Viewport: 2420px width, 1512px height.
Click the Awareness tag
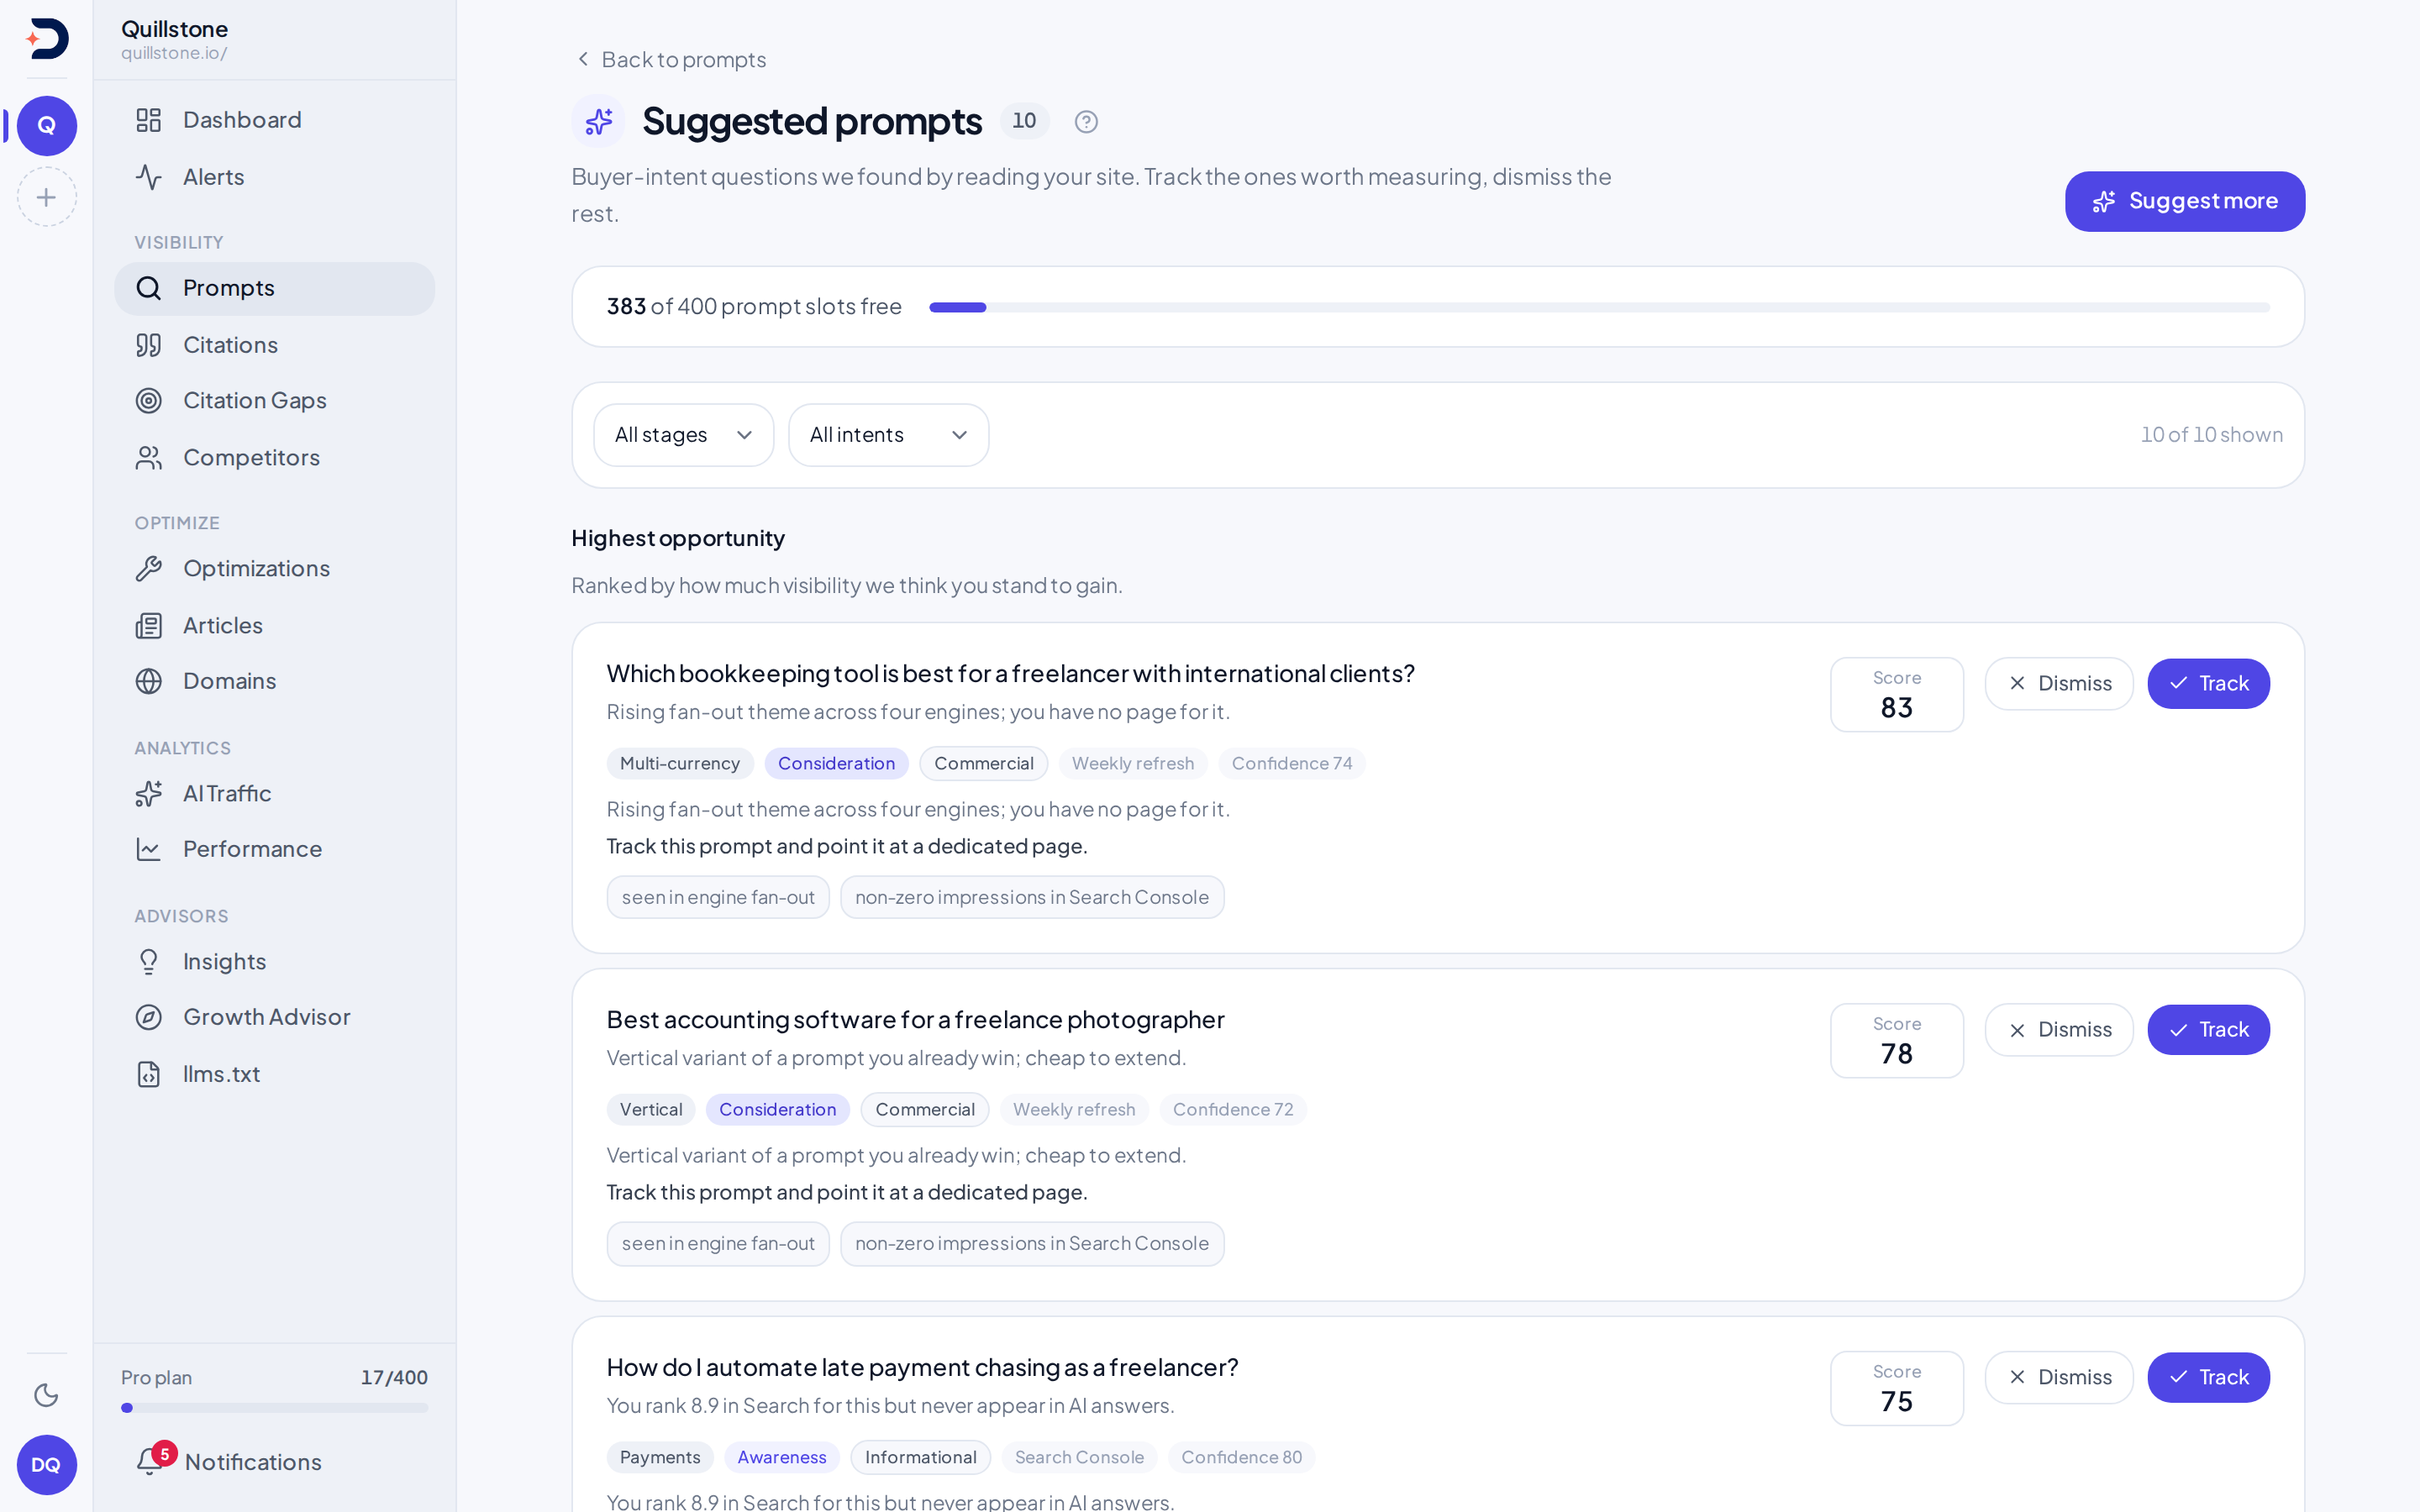[782, 1458]
